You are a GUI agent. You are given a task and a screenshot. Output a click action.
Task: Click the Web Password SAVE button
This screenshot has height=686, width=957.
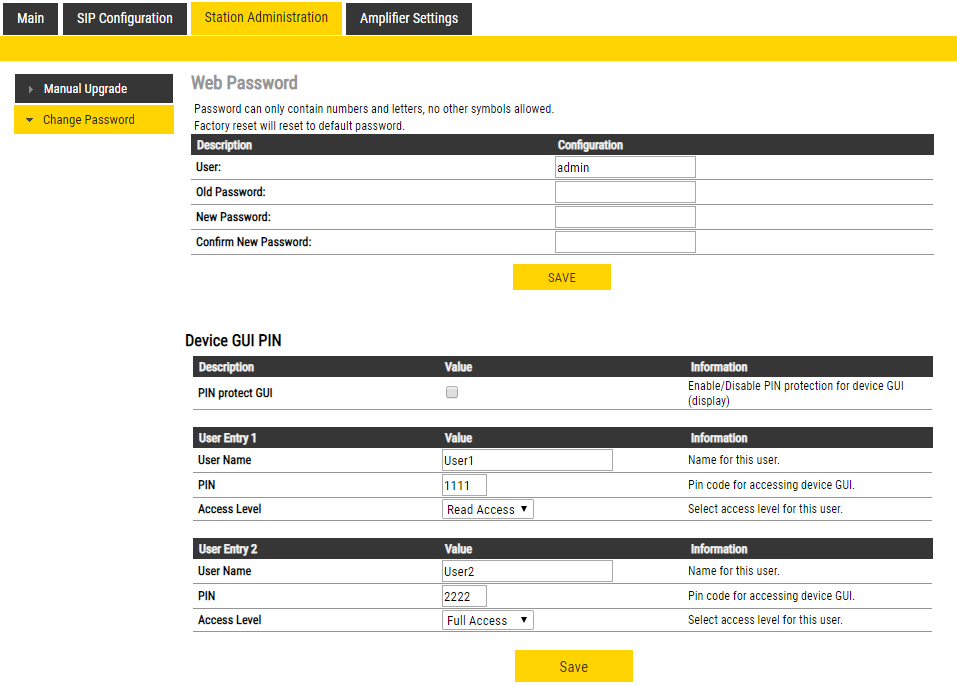(561, 277)
